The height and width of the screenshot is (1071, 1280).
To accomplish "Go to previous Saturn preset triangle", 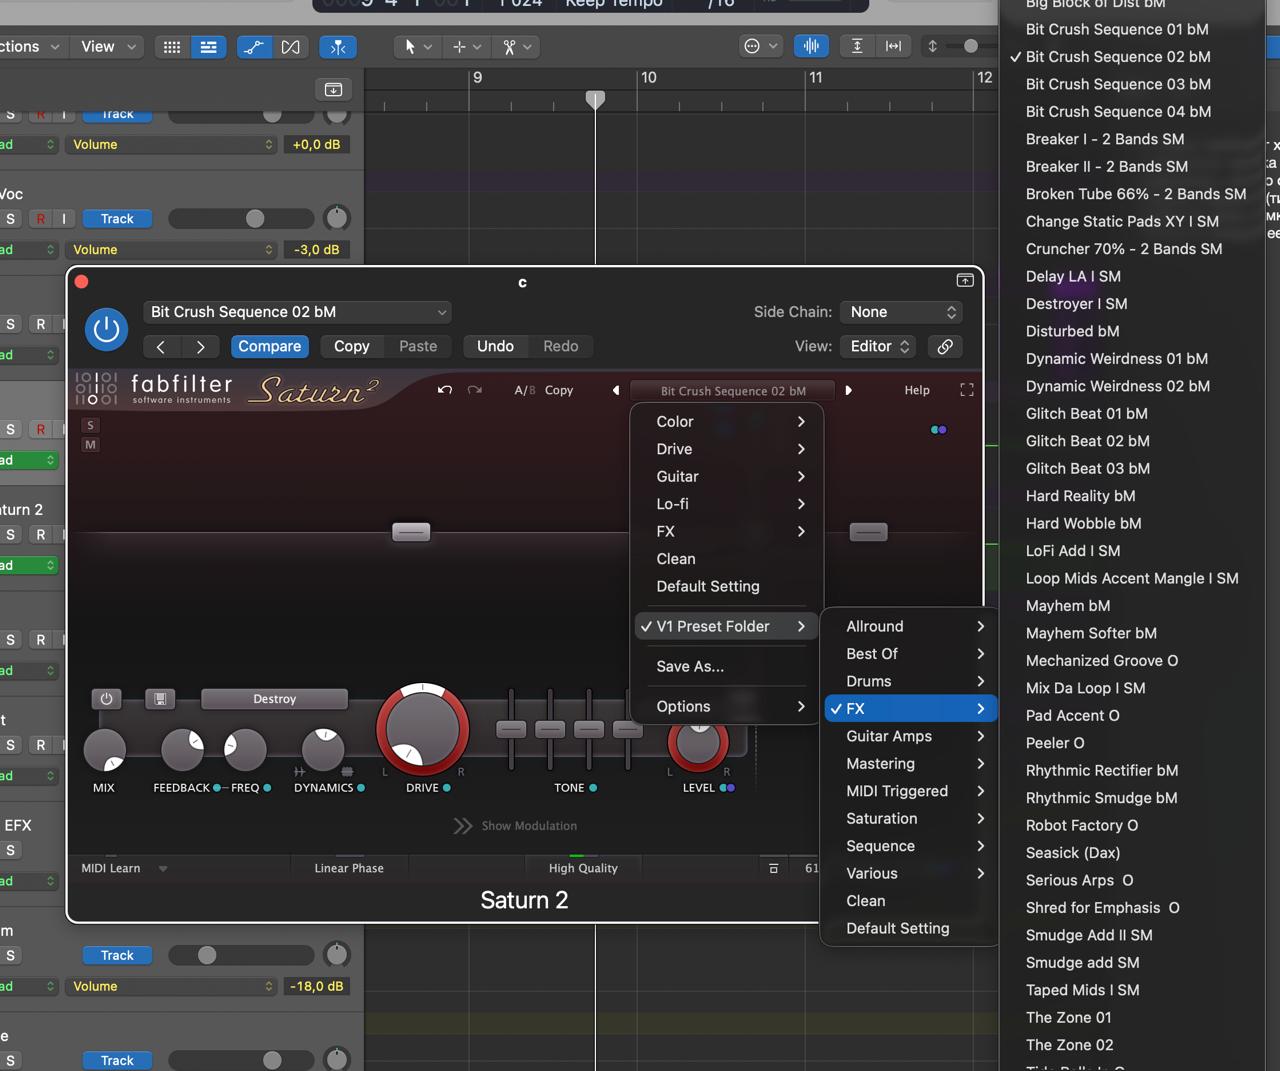I will coord(616,390).
